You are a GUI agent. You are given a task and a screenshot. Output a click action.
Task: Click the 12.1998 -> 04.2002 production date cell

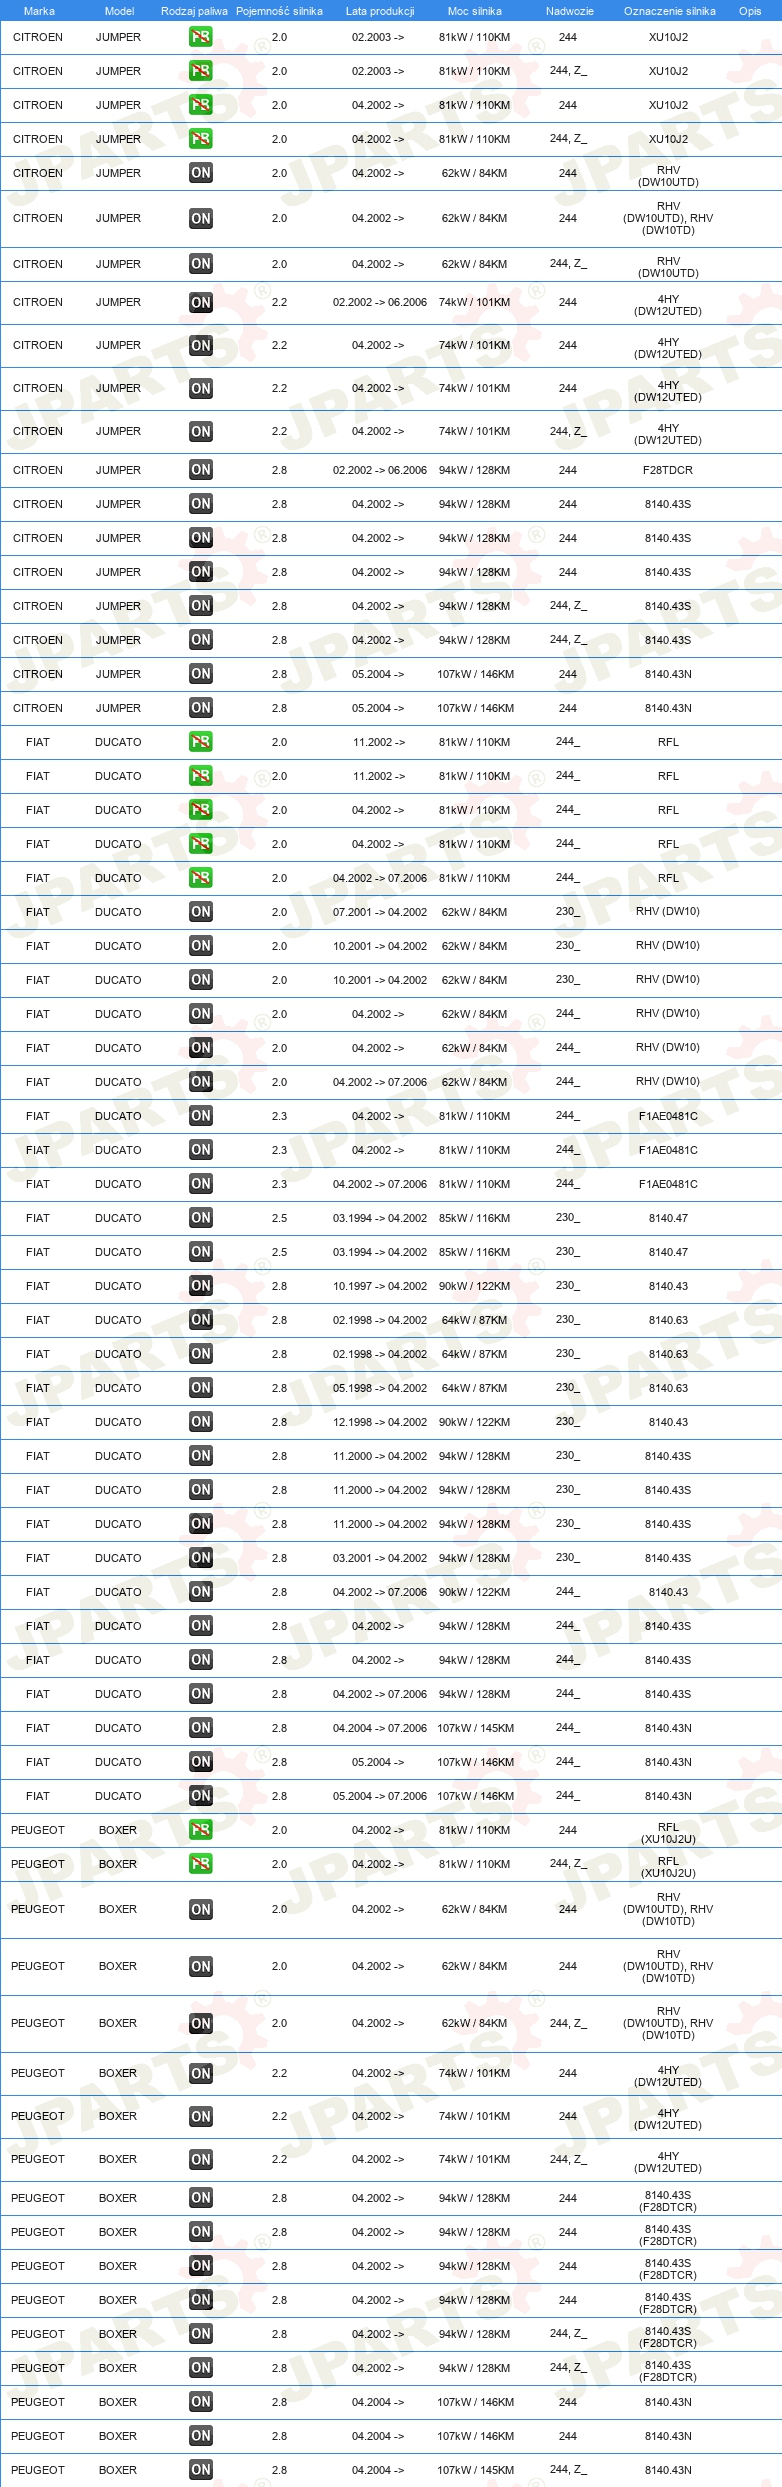[x=380, y=1422]
